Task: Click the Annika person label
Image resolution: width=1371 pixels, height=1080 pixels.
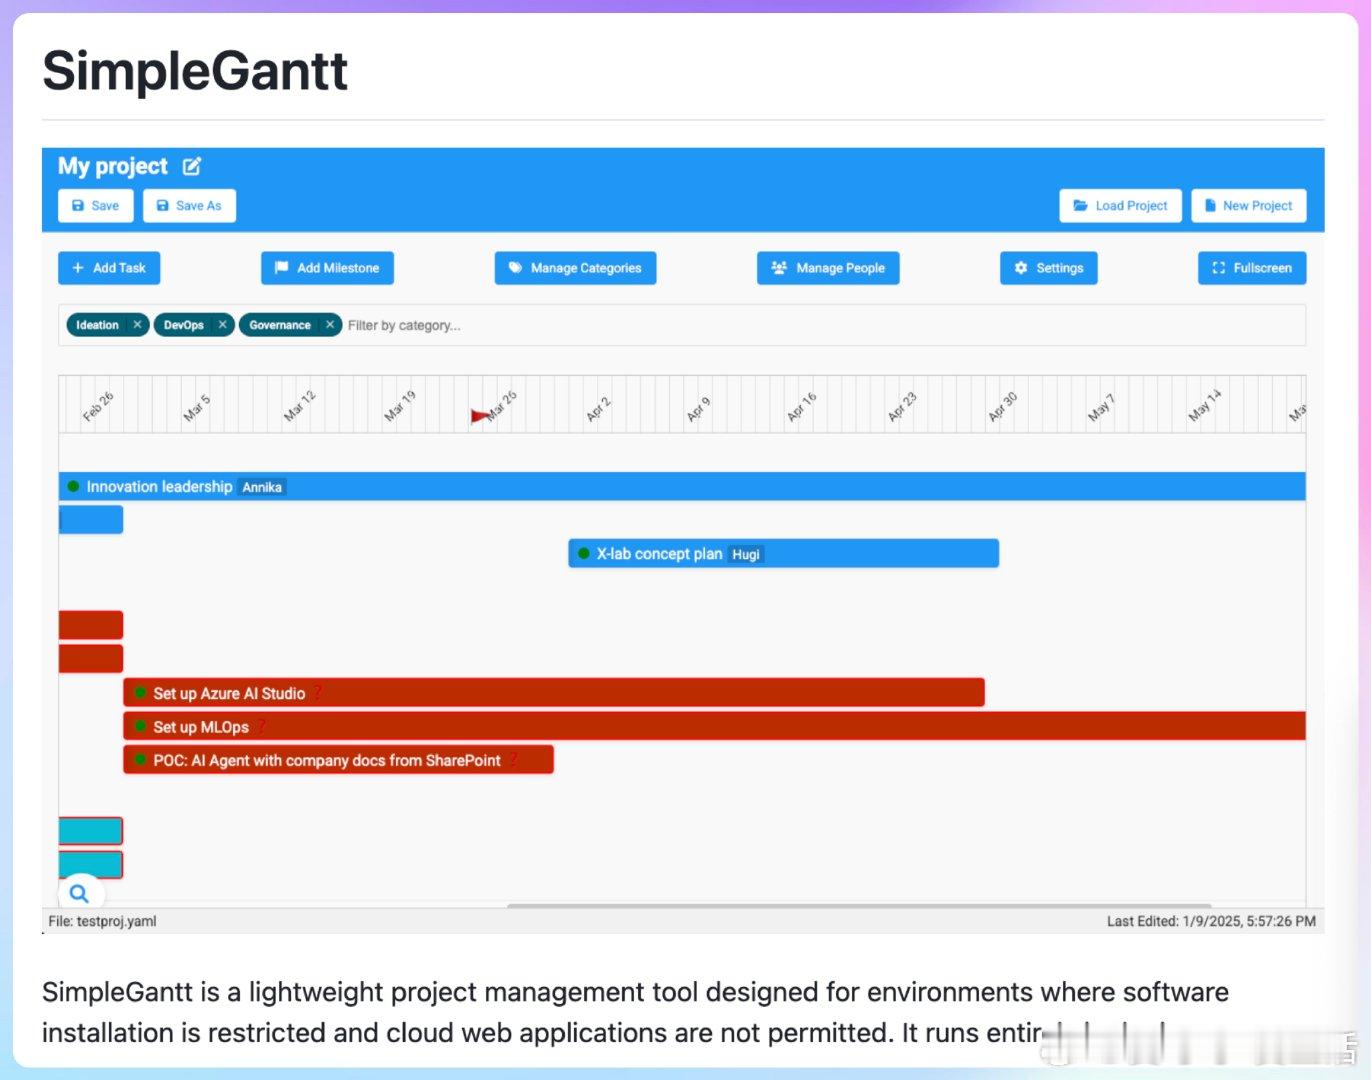Action: [x=262, y=488]
